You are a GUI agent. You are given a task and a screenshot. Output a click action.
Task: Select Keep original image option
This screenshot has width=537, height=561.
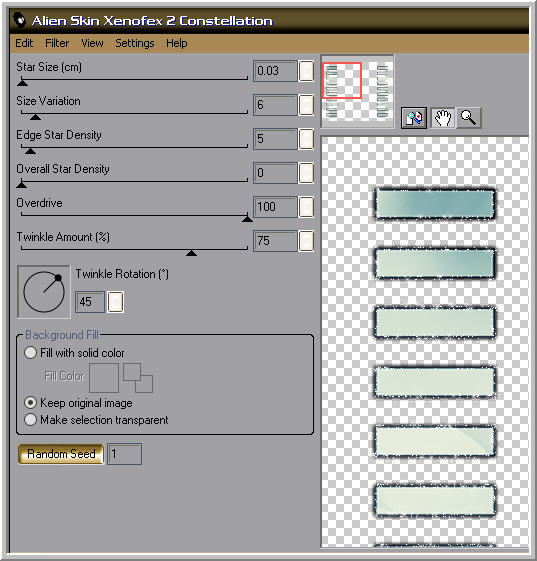(x=30, y=403)
